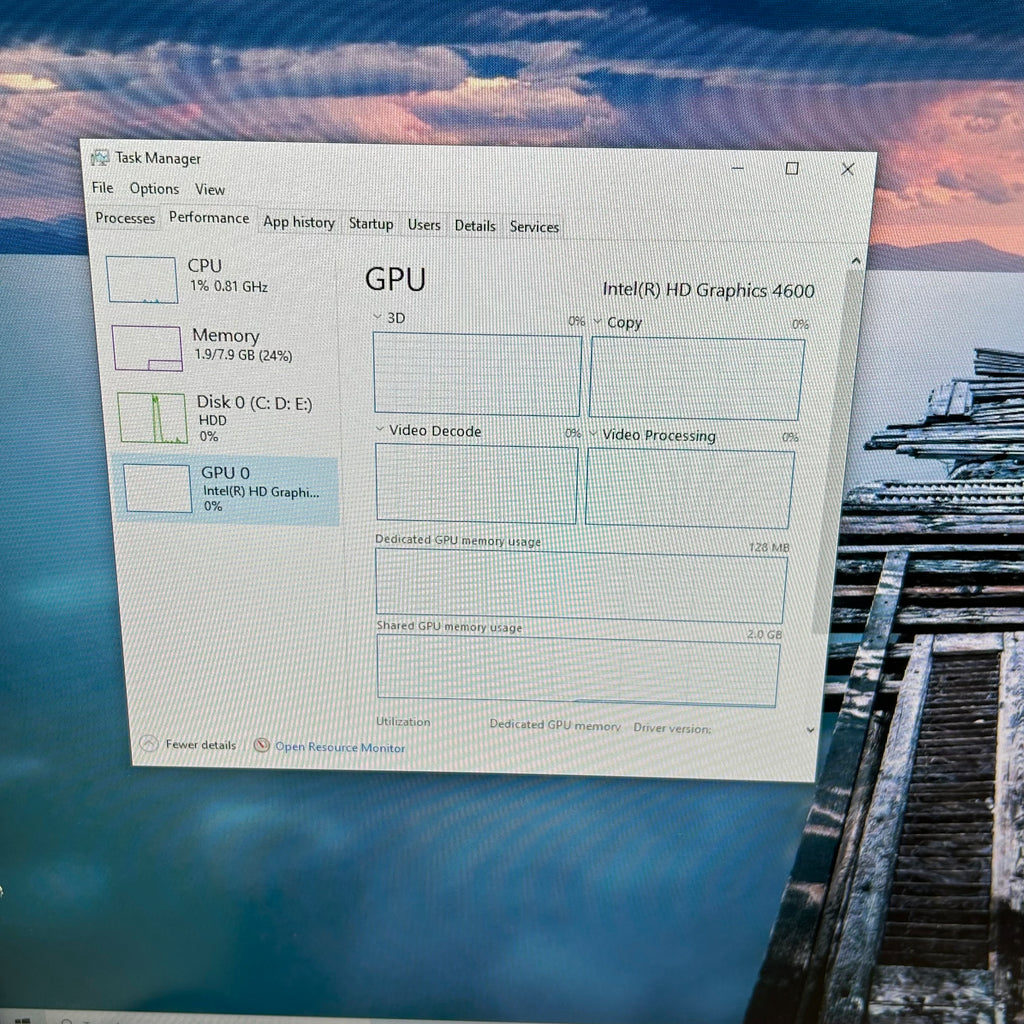The image size is (1024, 1024).
Task: Select Disk 0 (C: D: E:) entry
Action: click(x=227, y=418)
